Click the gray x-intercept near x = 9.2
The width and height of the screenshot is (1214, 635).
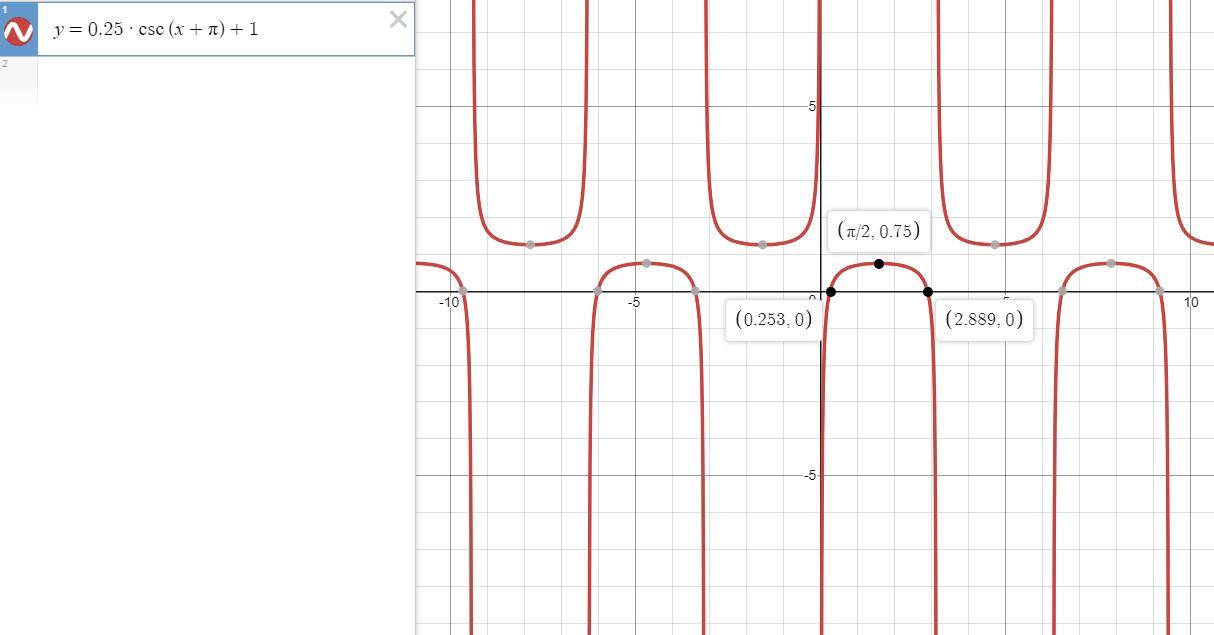coord(1160,292)
